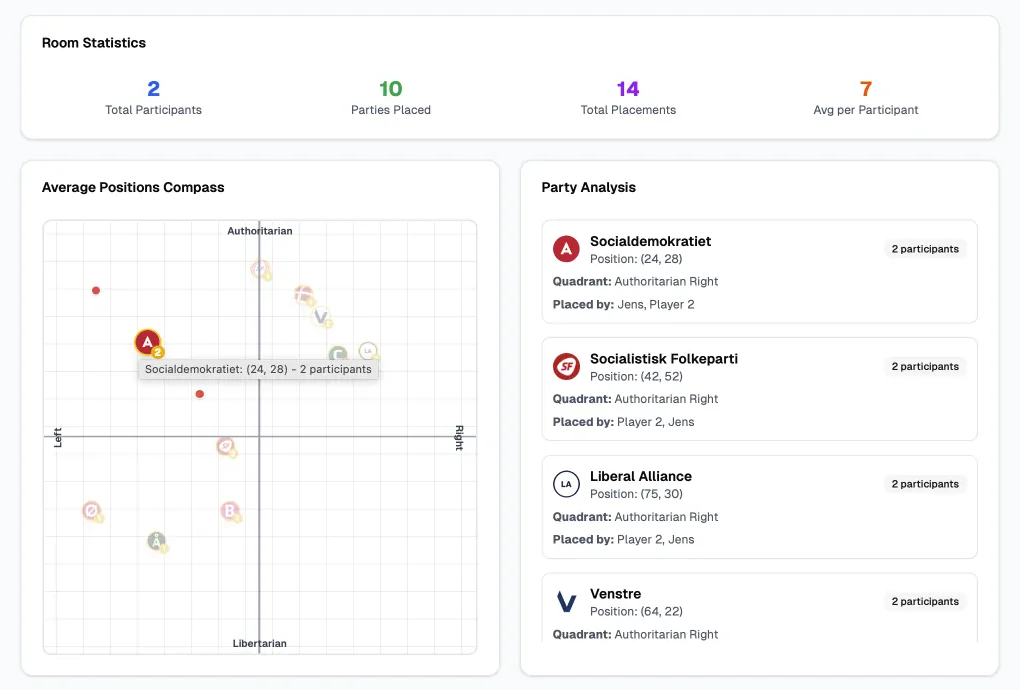Viewport: 1020px width, 690px height.
Task: Click the "Right" axis label on the compass
Action: coord(459,438)
